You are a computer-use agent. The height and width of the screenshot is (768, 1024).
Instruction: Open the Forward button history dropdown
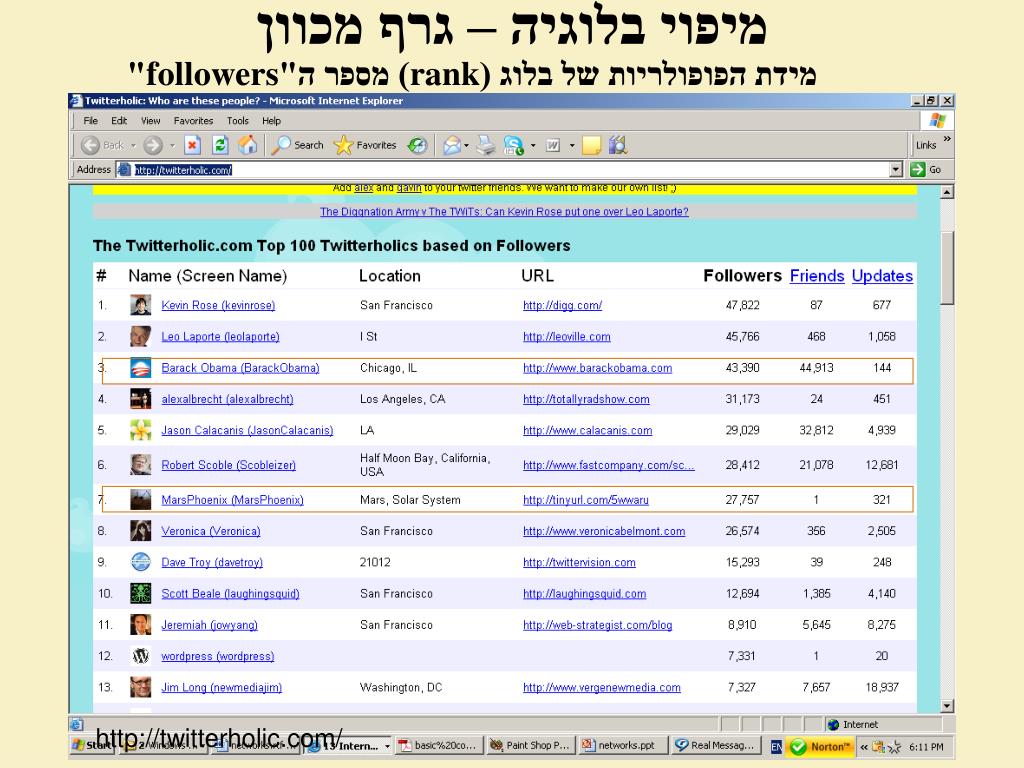click(x=172, y=146)
